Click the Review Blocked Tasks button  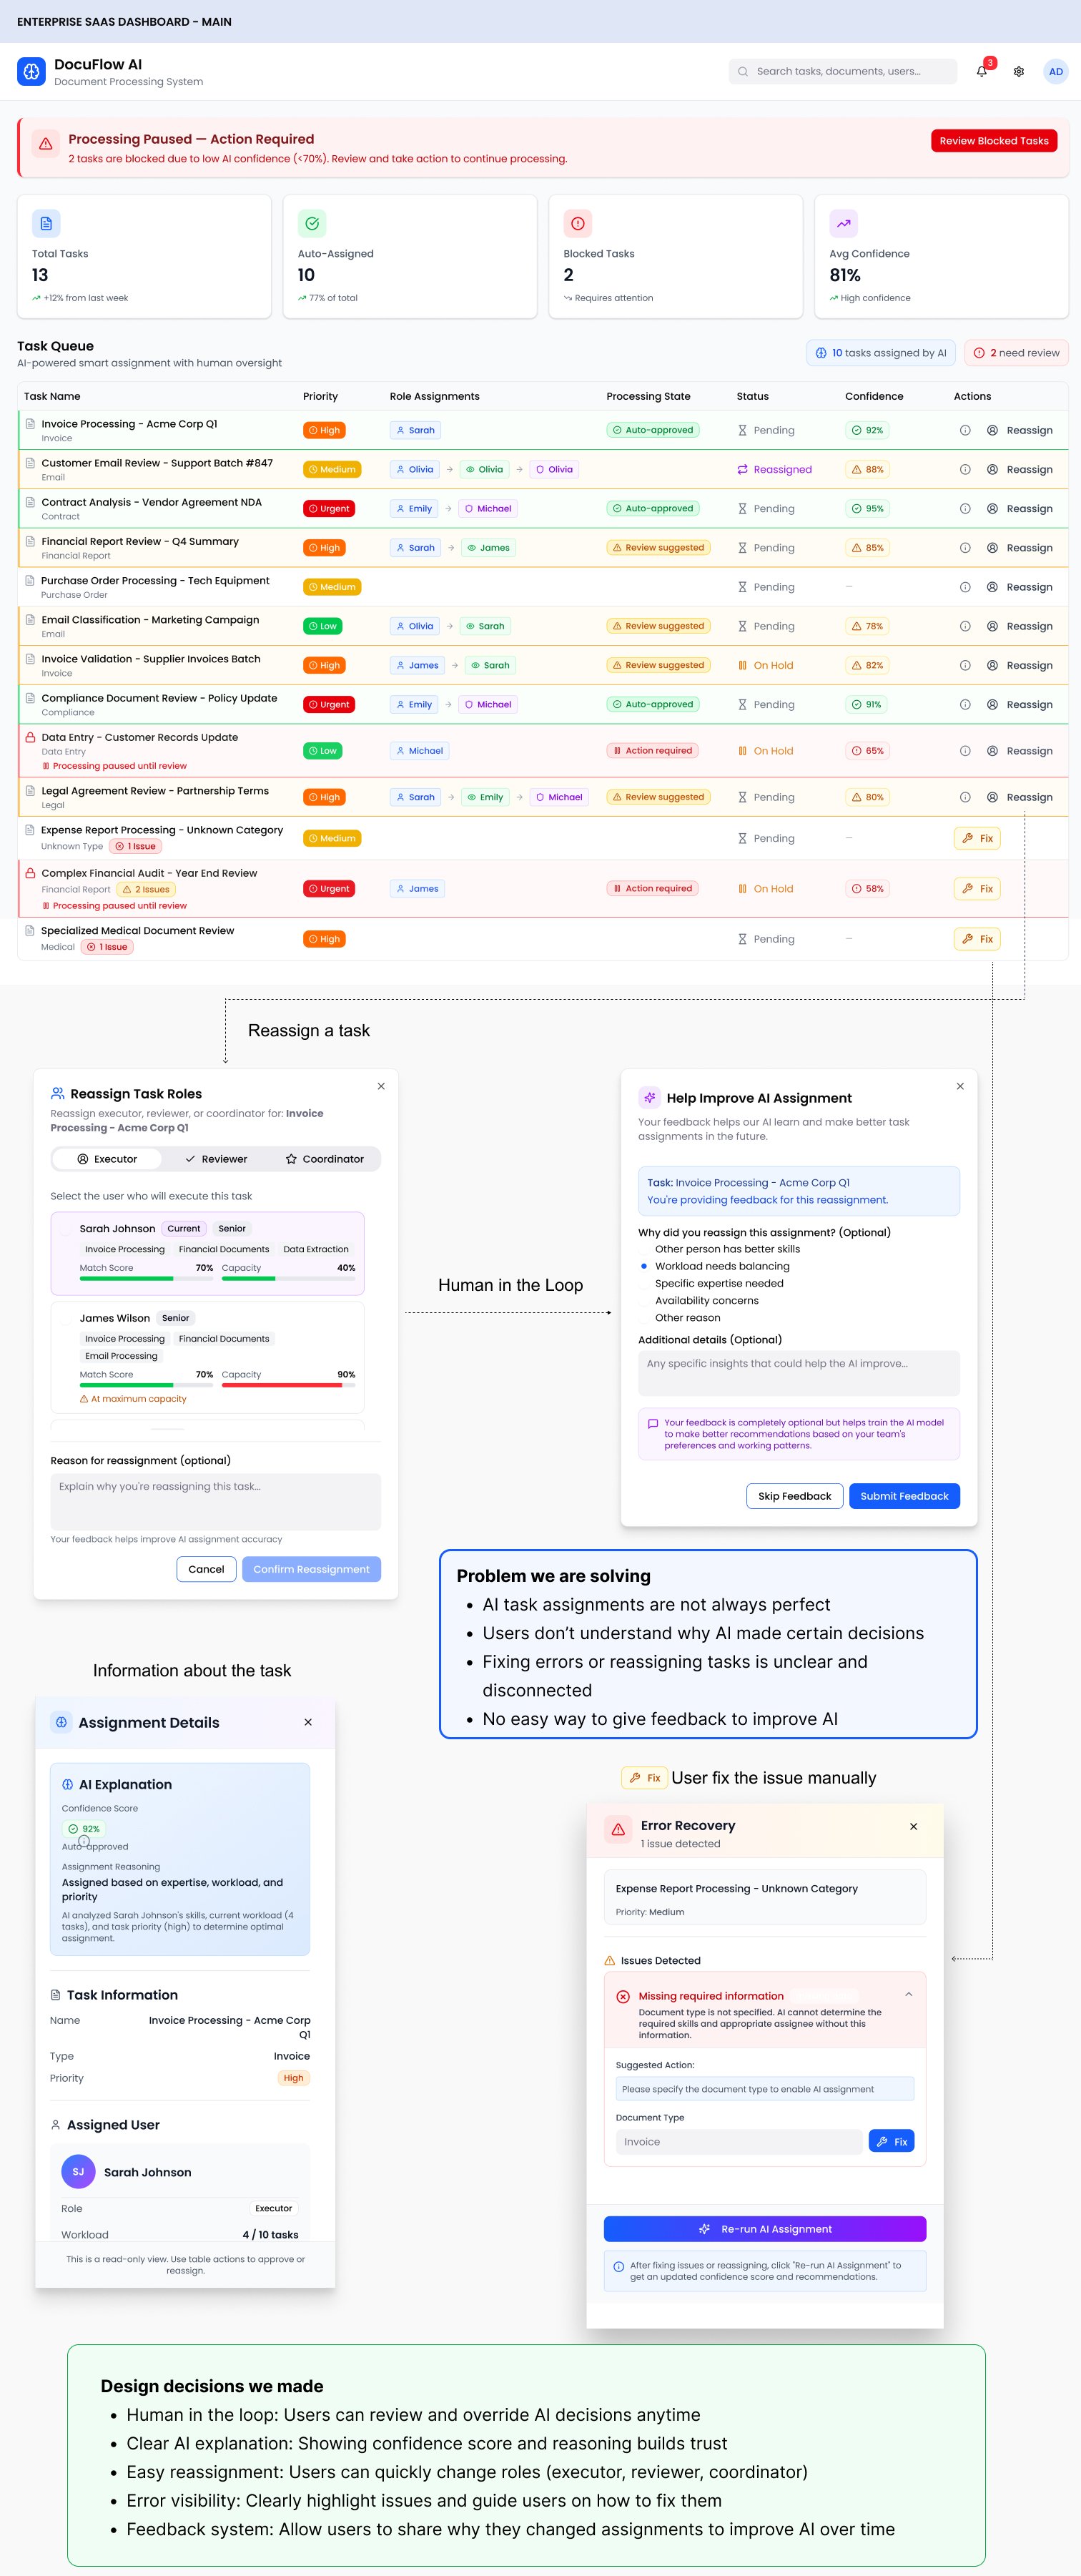pos(993,141)
